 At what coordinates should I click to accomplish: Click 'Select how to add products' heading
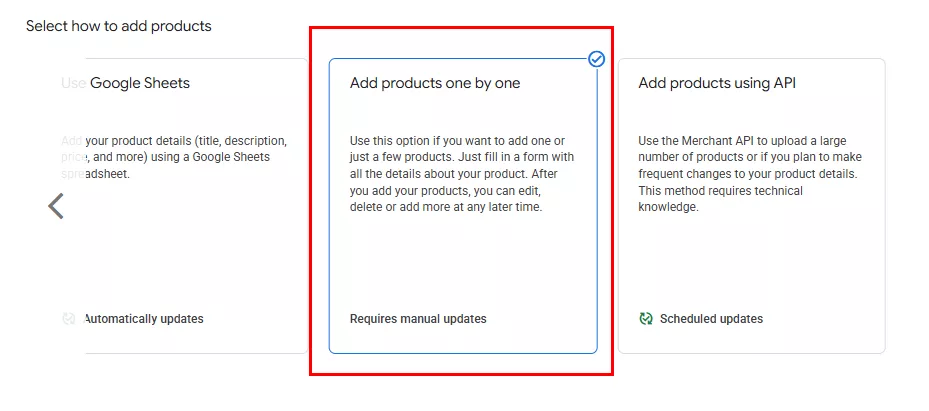(119, 26)
